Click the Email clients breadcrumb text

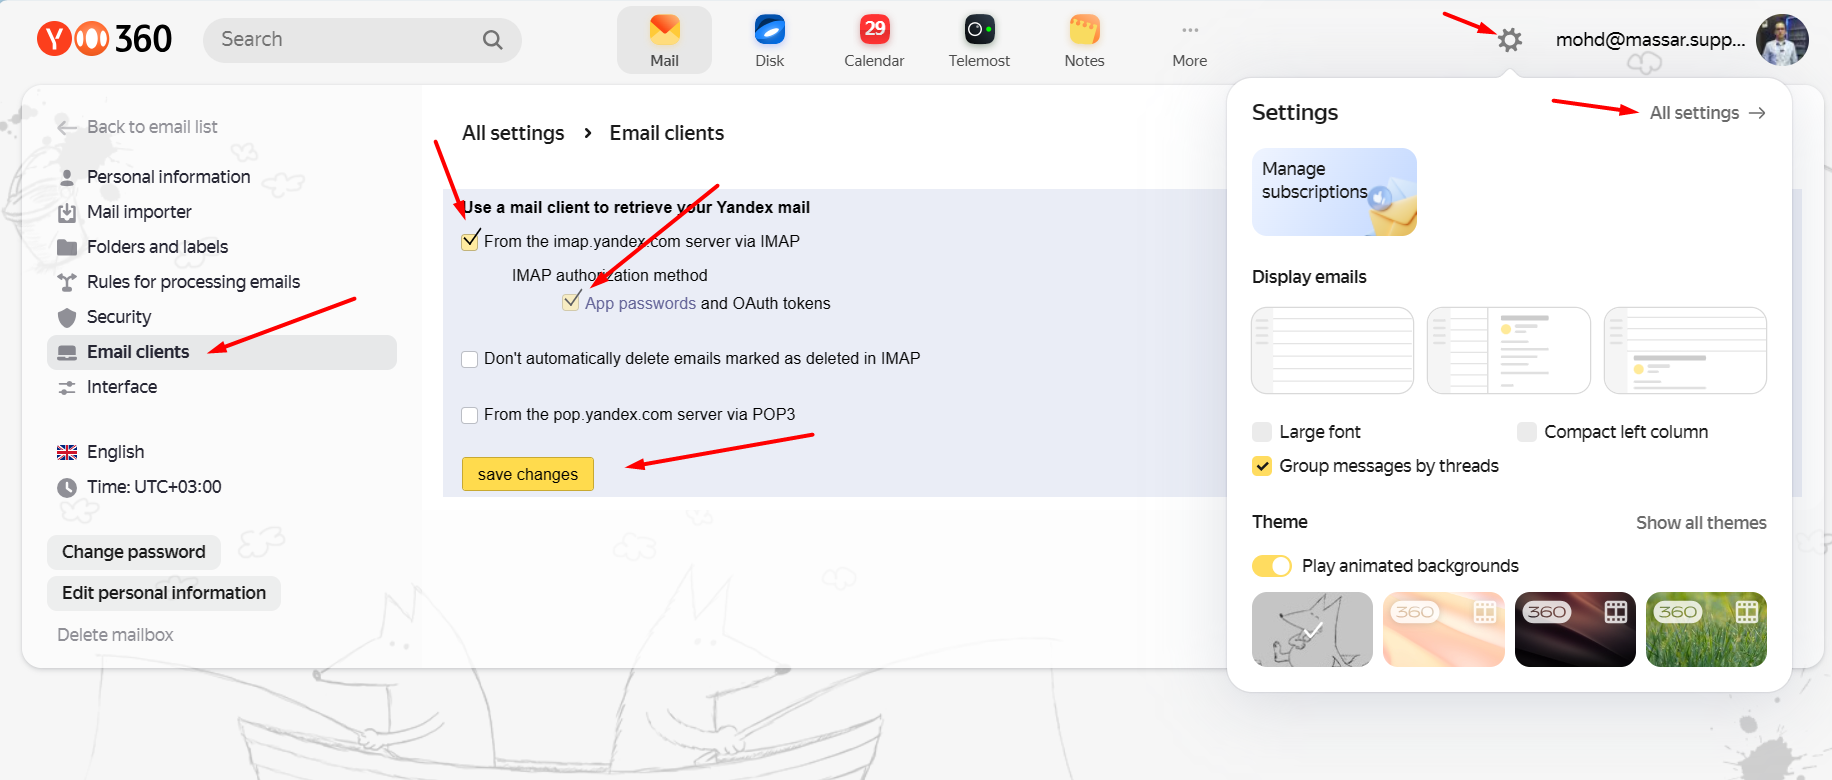tap(666, 133)
